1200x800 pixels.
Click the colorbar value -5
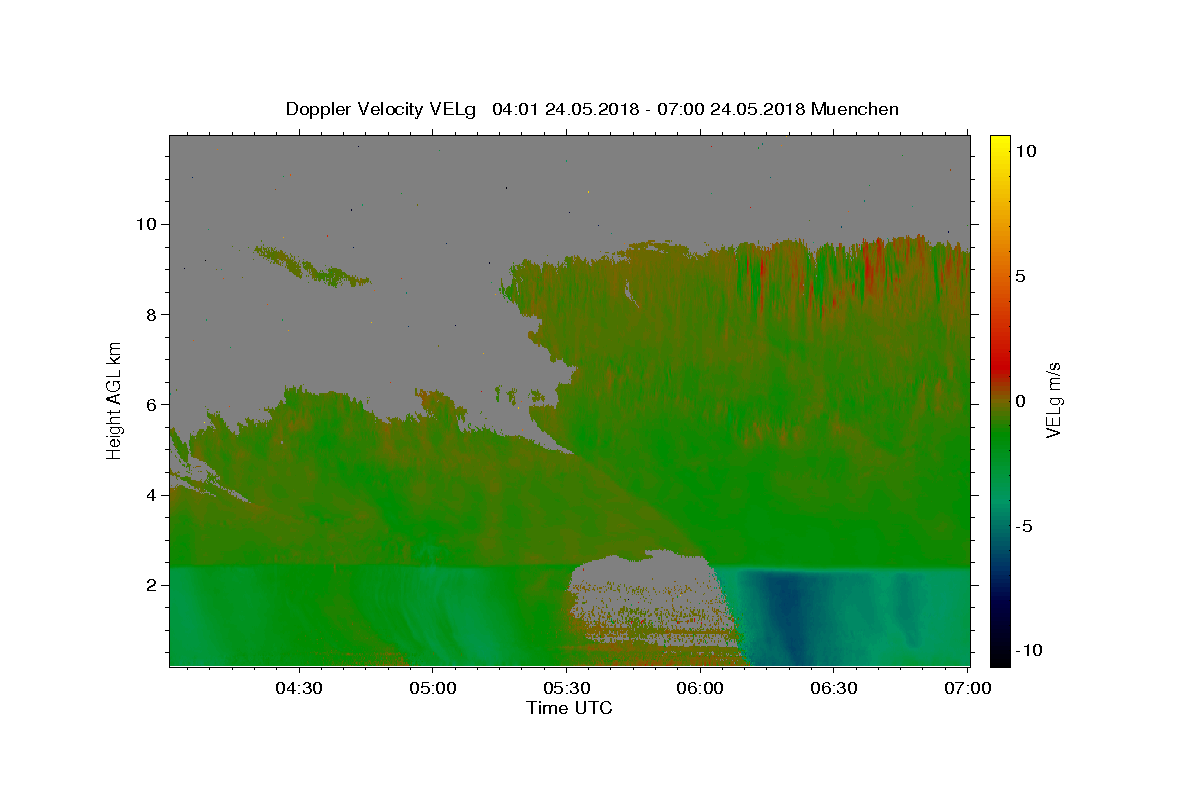(1024, 526)
